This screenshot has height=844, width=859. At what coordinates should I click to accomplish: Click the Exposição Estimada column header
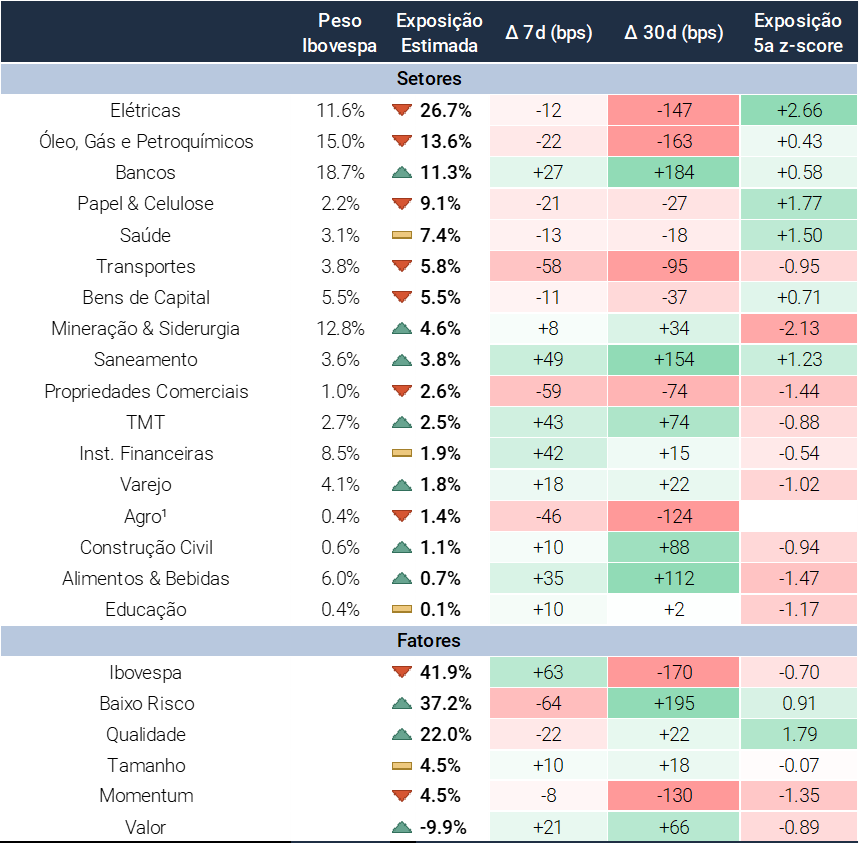[439, 32]
